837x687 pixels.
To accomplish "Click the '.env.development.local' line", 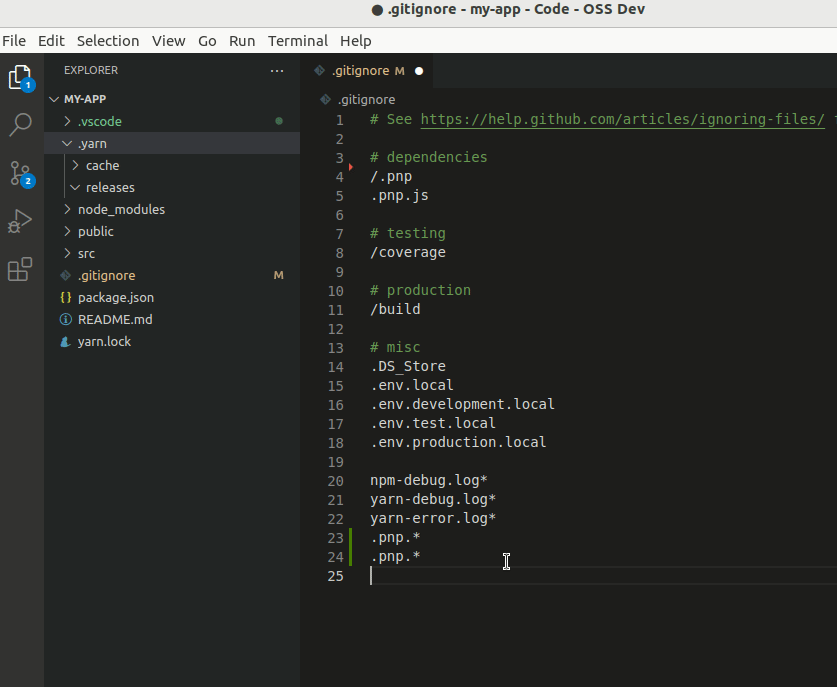I will point(462,404).
